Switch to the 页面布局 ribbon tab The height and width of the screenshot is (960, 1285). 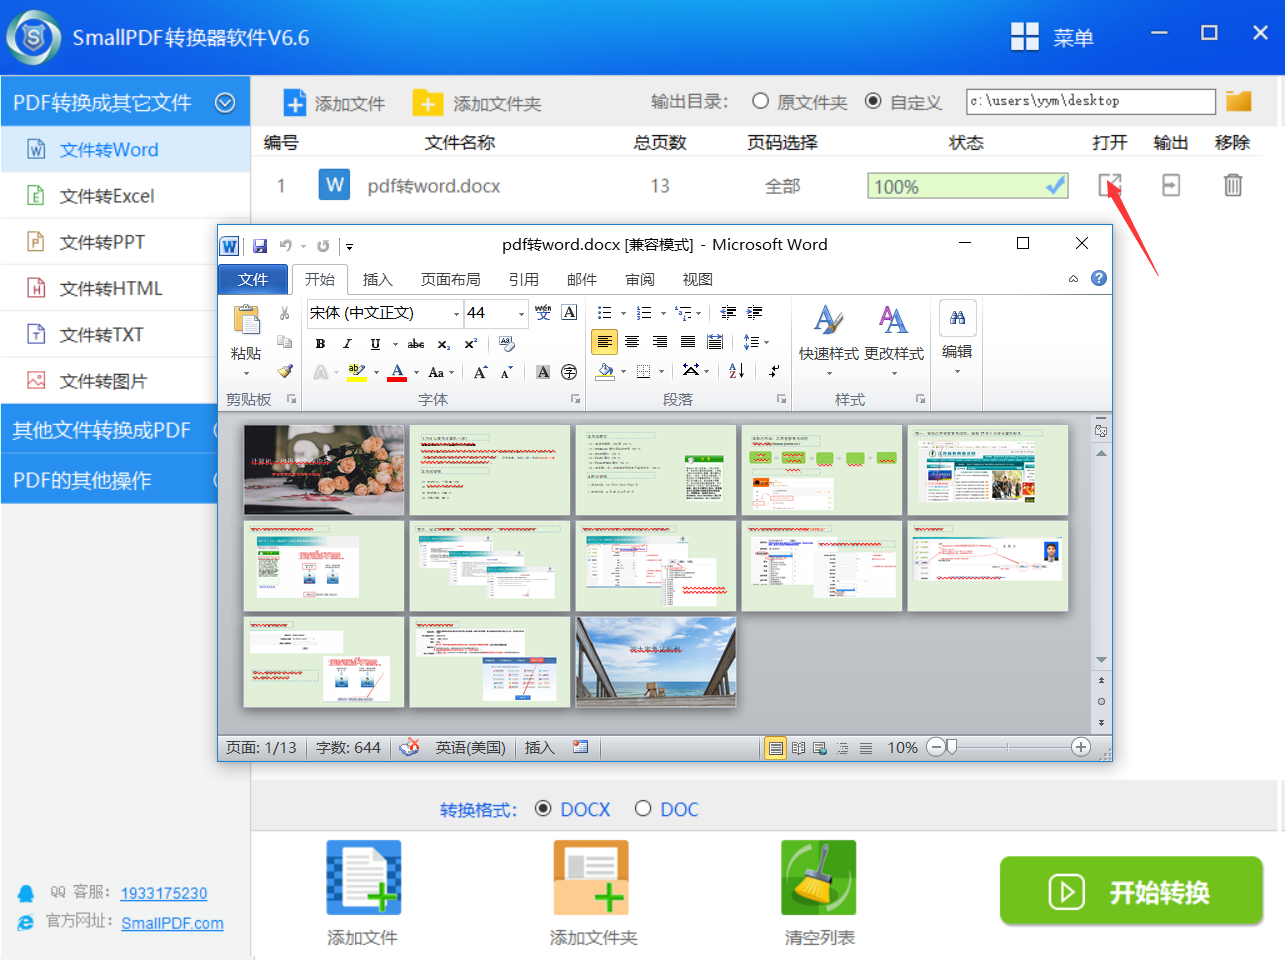(x=450, y=279)
